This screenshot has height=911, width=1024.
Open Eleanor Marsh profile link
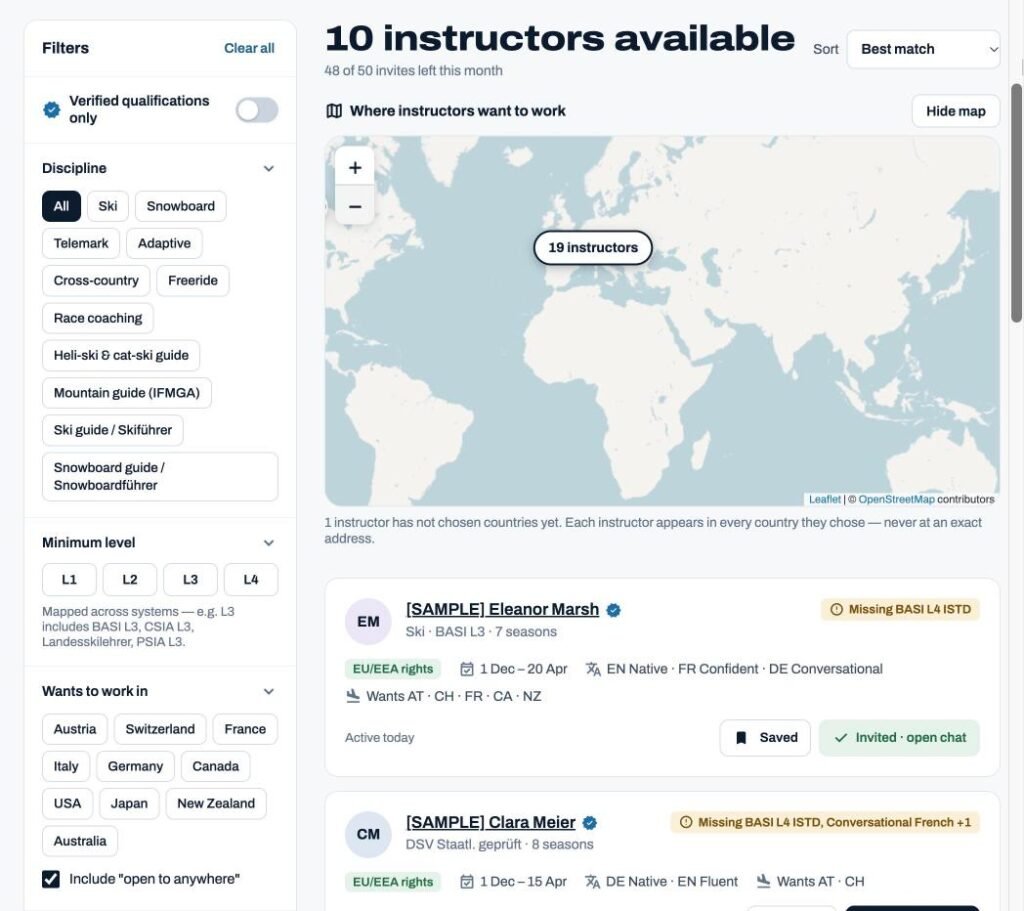[502, 609]
